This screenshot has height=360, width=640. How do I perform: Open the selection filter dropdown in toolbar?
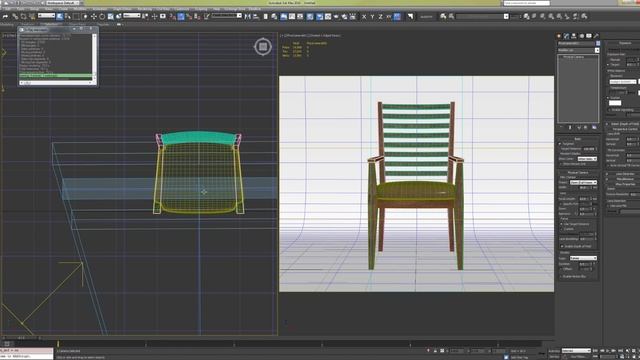[x=47, y=16]
